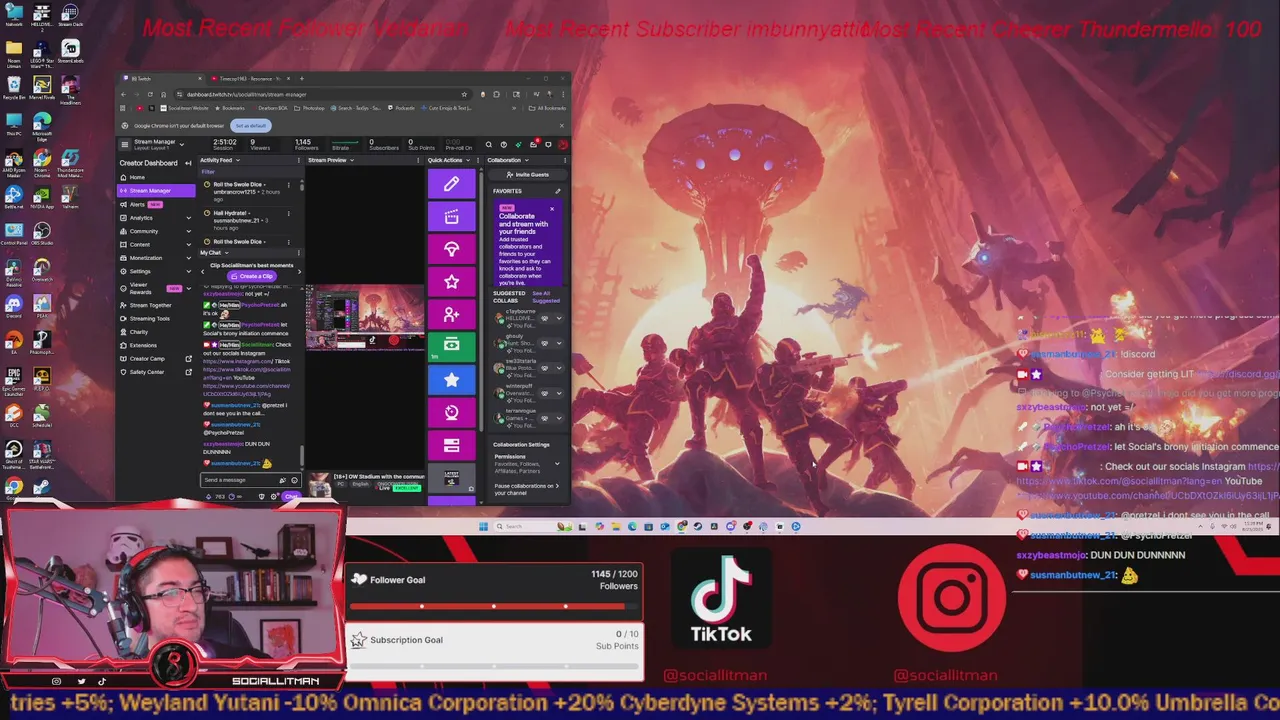The width and height of the screenshot is (1280, 720).
Task: Open search in the Twitch dashboard top bar
Action: [489, 145]
